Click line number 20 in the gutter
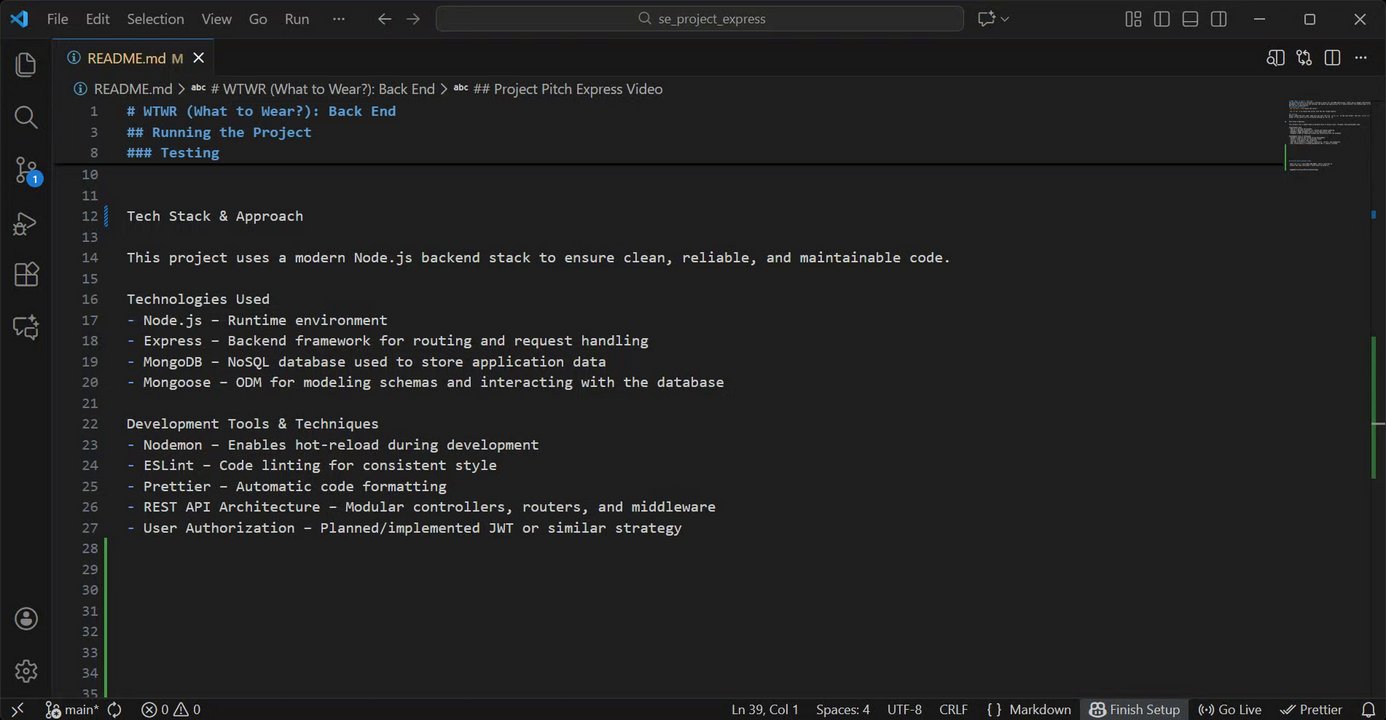Screen dimensions: 1386x720 tap(90, 382)
